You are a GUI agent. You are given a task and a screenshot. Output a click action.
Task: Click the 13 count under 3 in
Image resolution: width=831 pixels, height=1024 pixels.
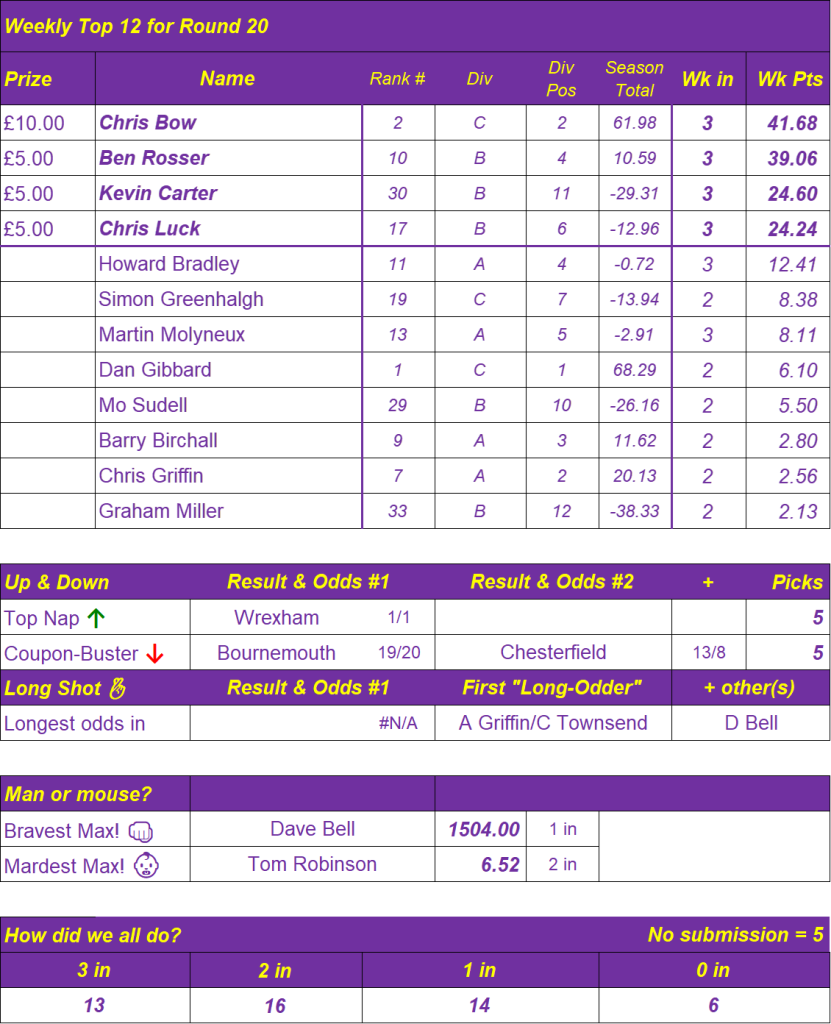(x=95, y=1005)
